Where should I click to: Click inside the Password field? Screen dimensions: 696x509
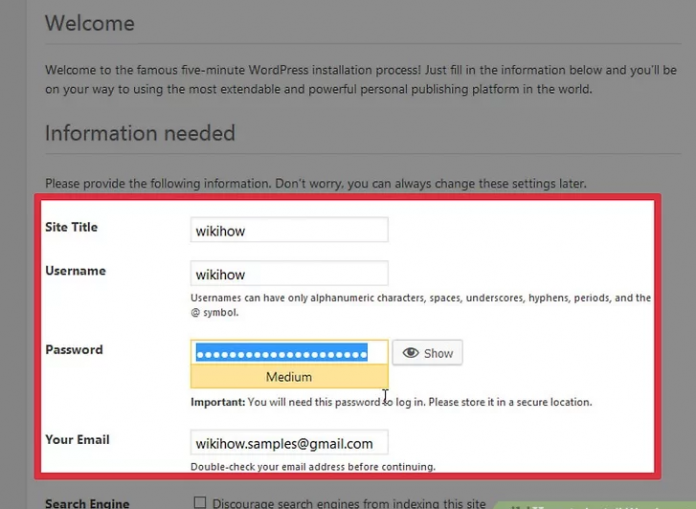(289, 352)
